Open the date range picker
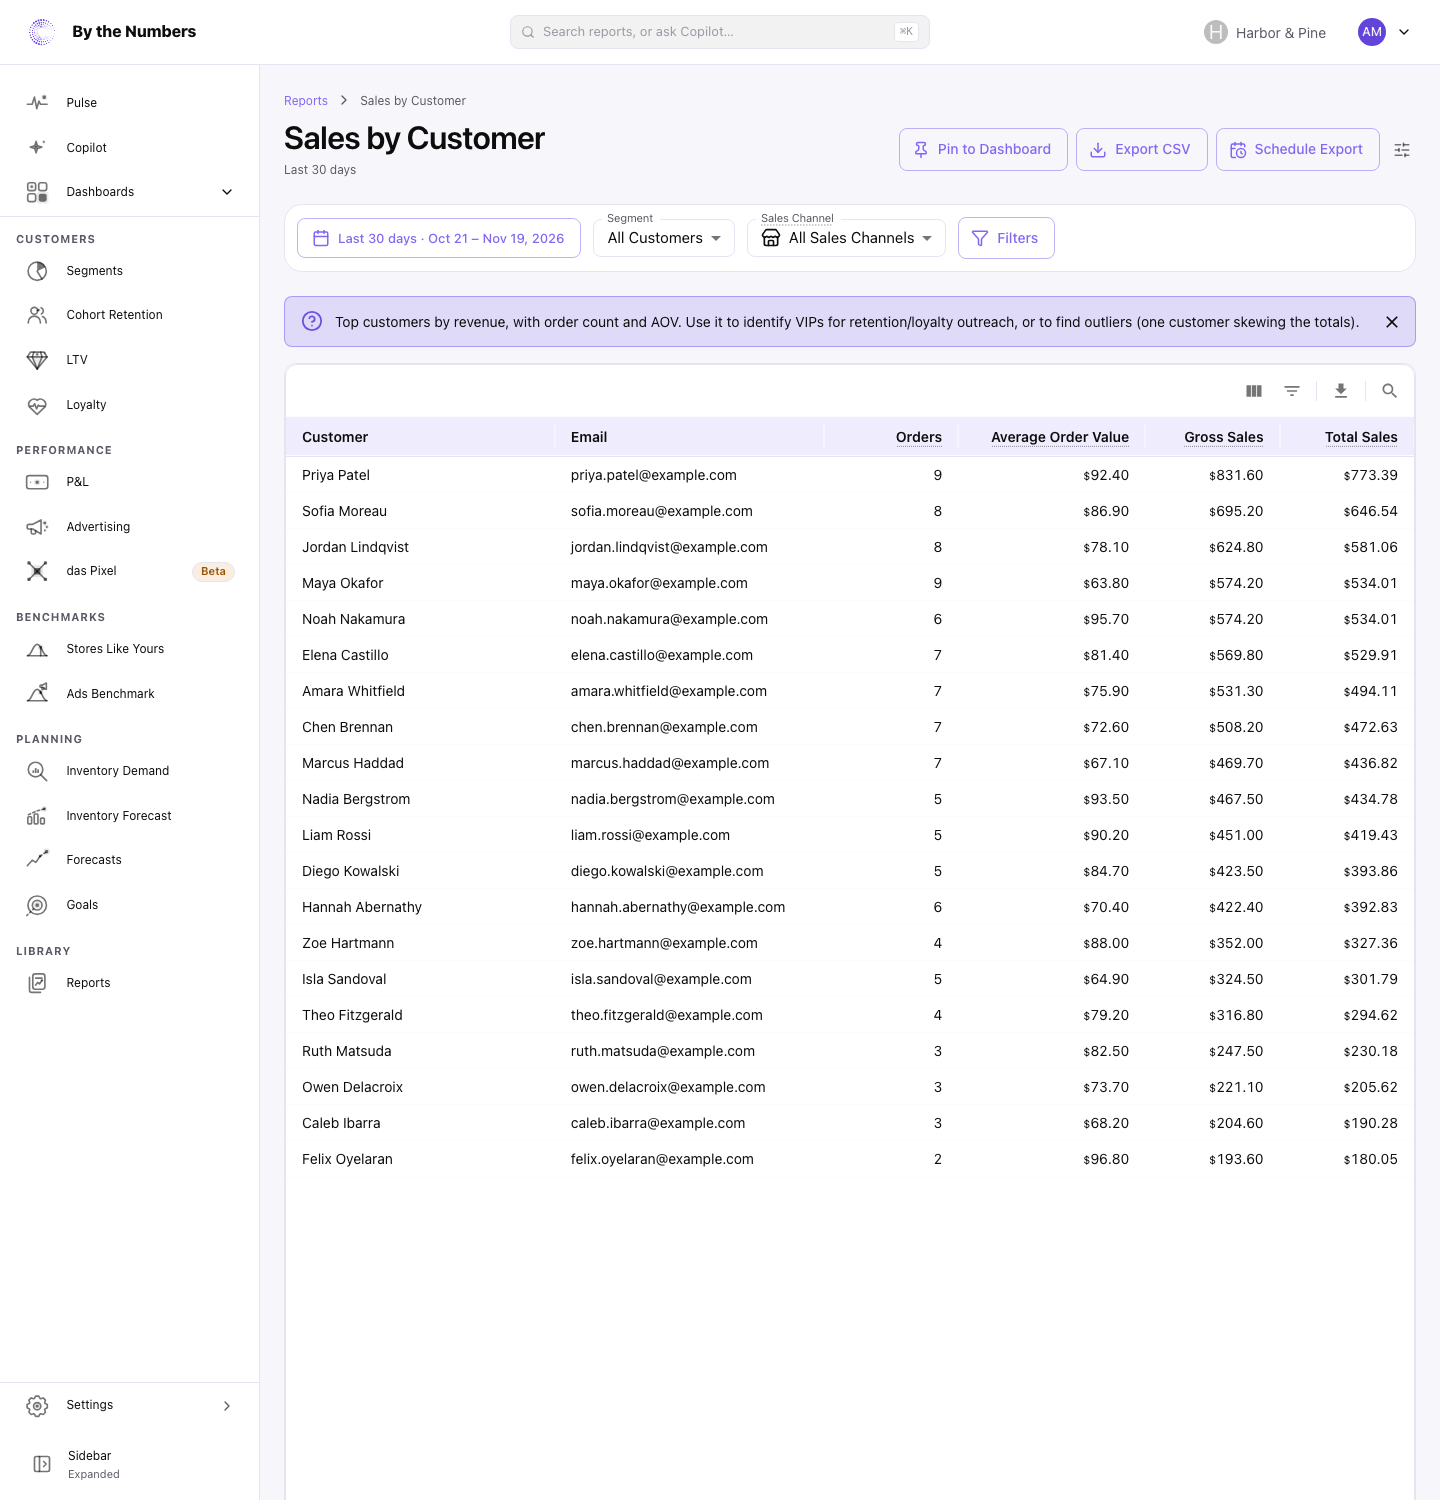 point(439,238)
